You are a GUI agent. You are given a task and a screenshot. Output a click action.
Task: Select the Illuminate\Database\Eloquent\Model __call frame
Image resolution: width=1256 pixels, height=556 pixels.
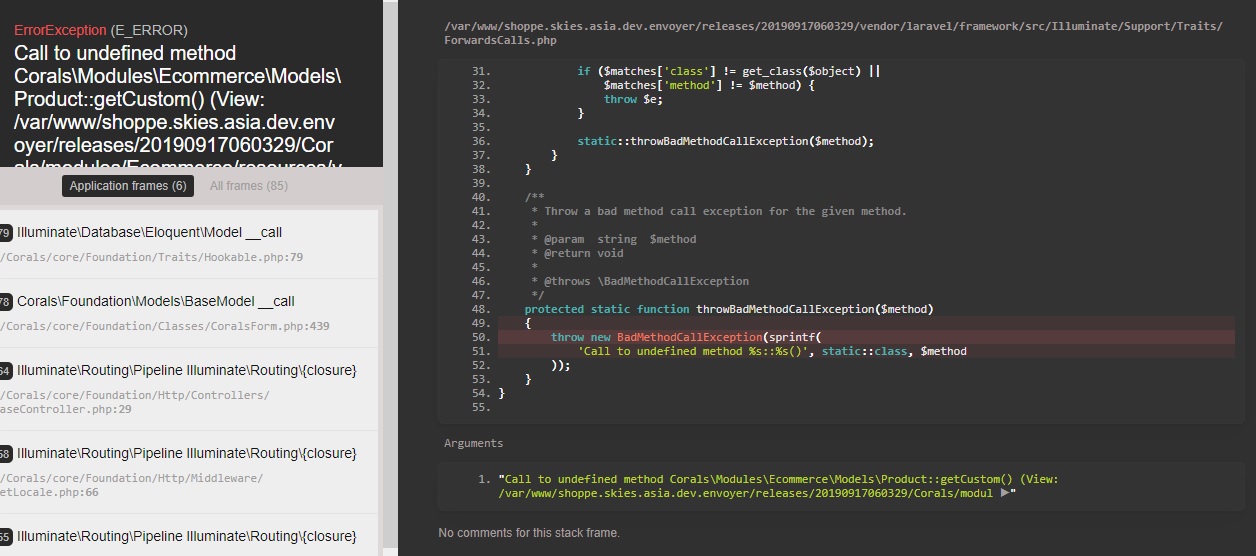[190, 243]
